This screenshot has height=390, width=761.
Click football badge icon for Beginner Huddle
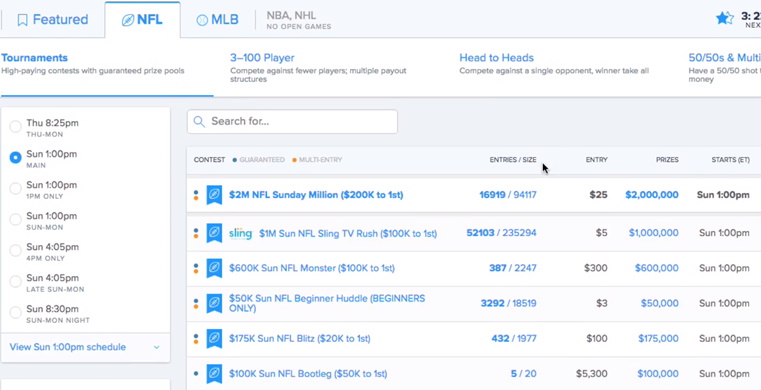[214, 303]
